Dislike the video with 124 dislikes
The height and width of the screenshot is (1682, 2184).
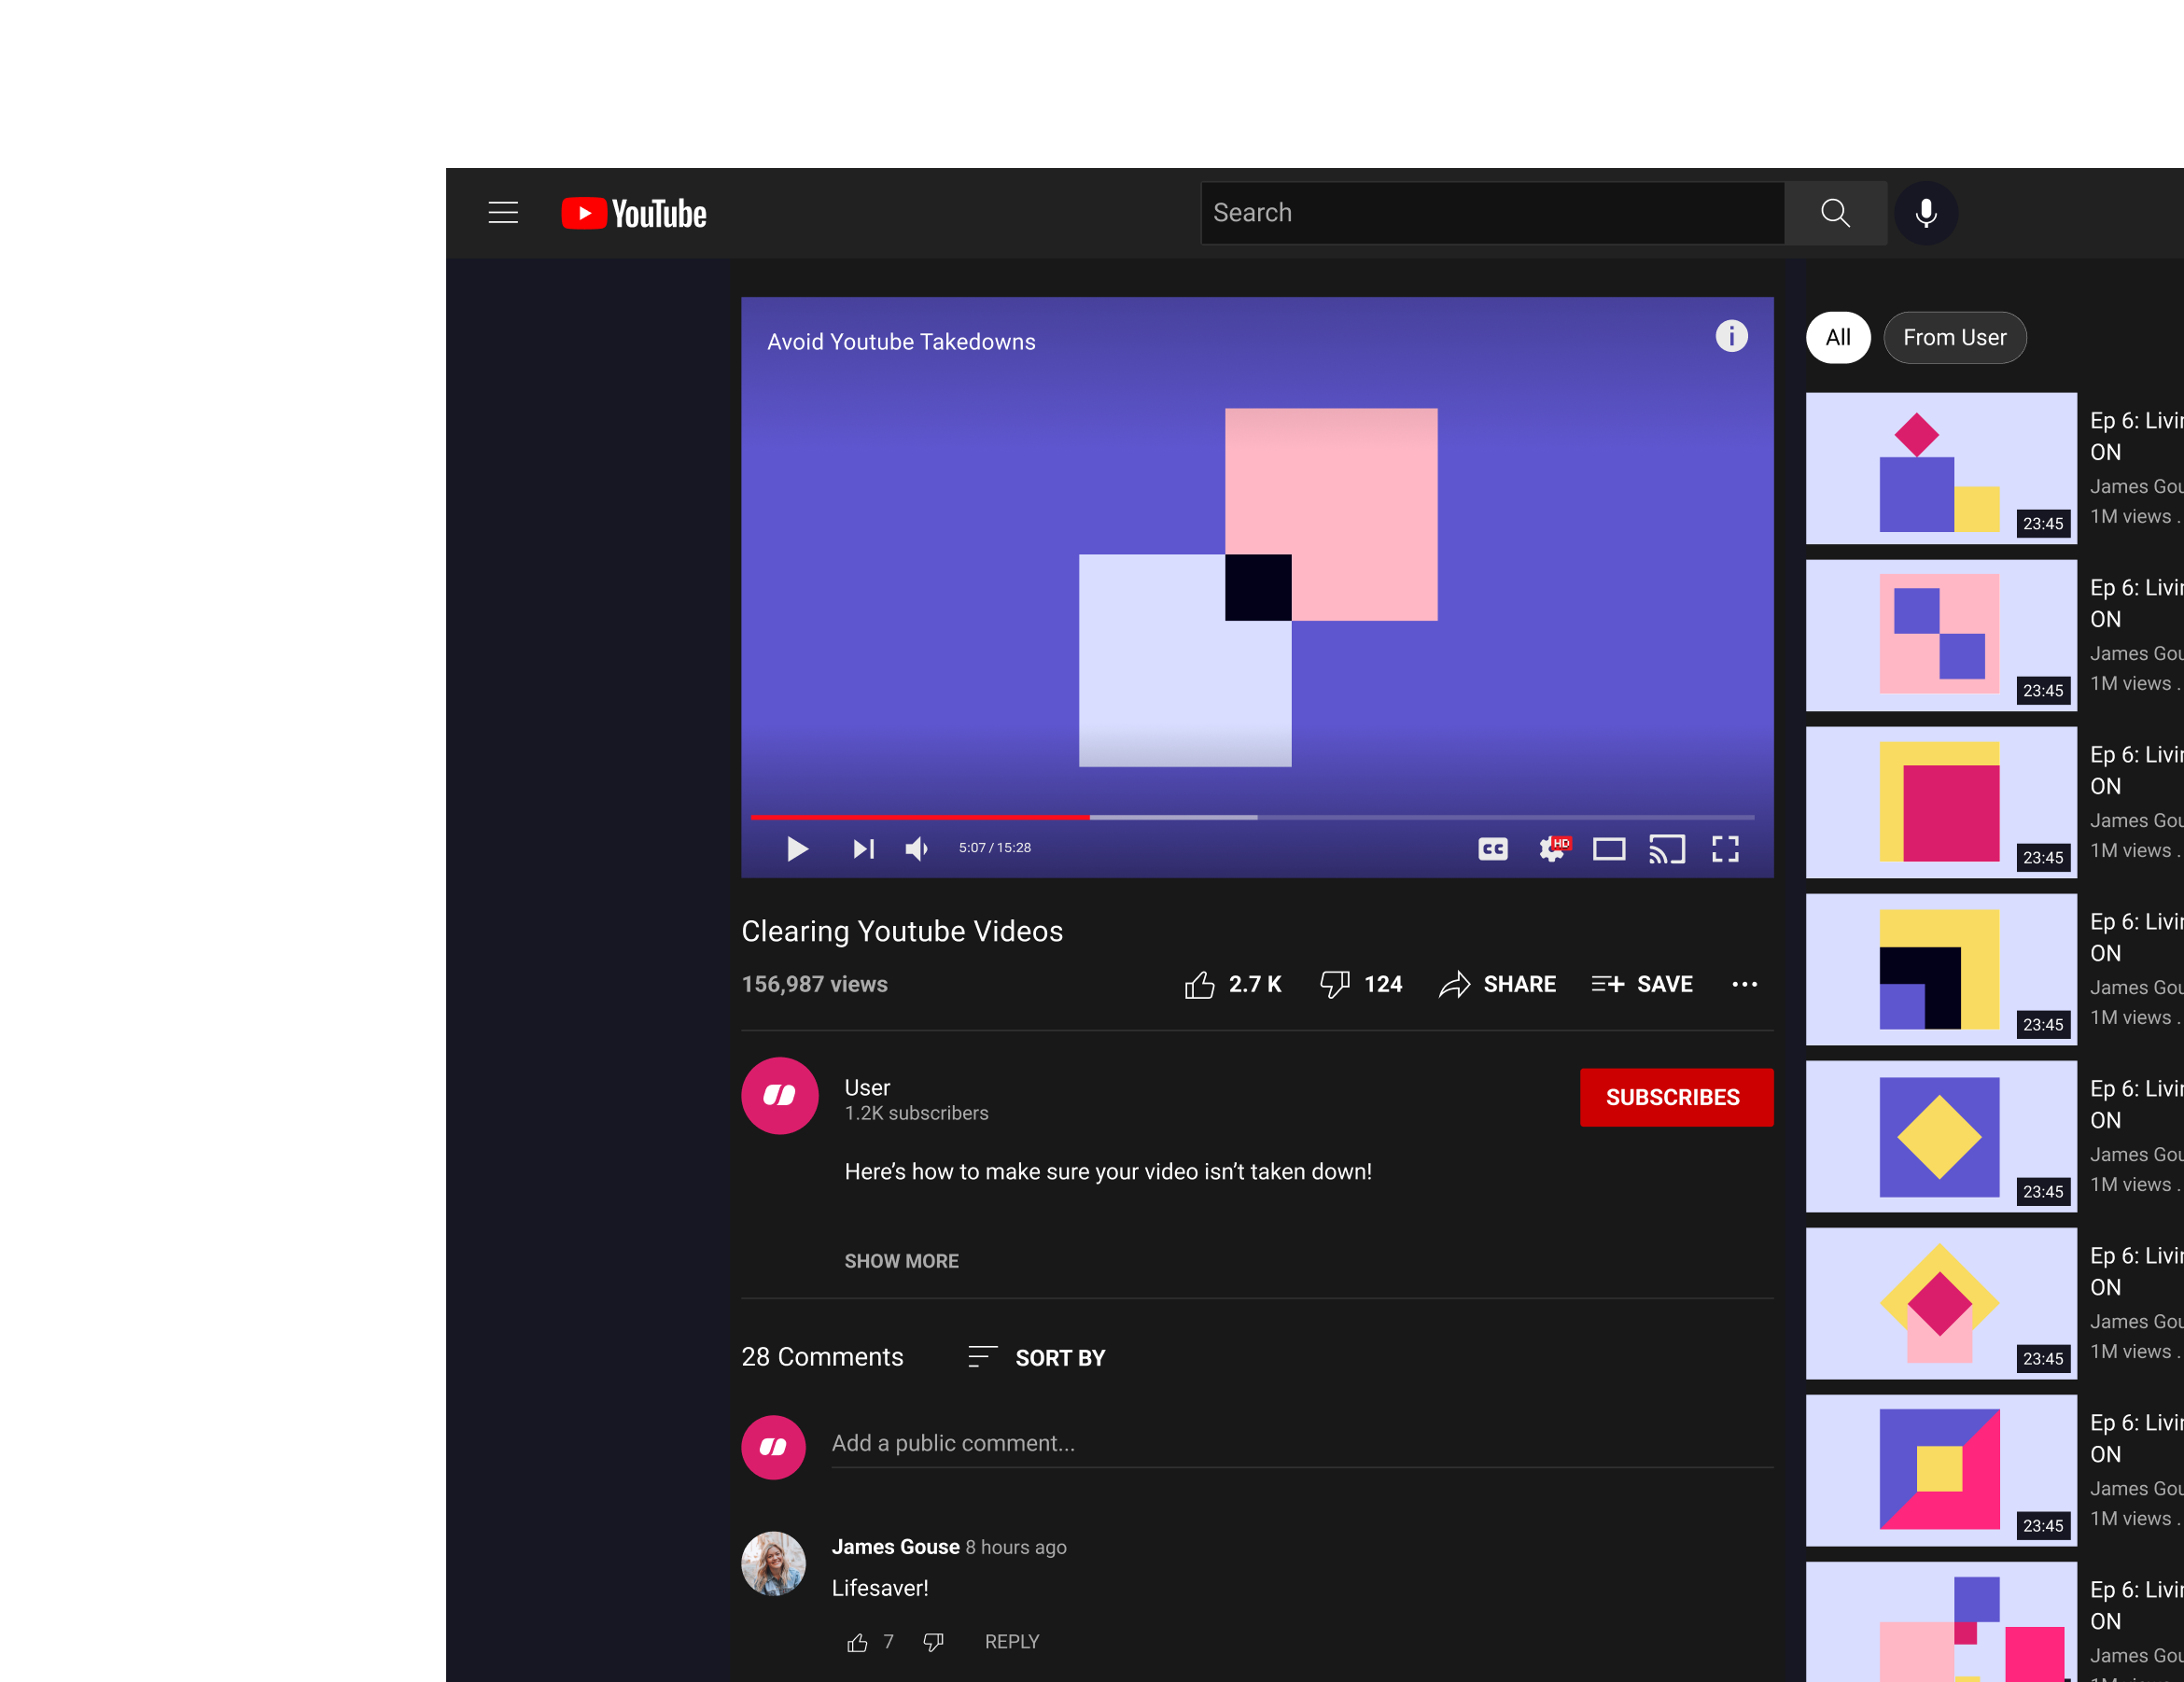point(1361,984)
